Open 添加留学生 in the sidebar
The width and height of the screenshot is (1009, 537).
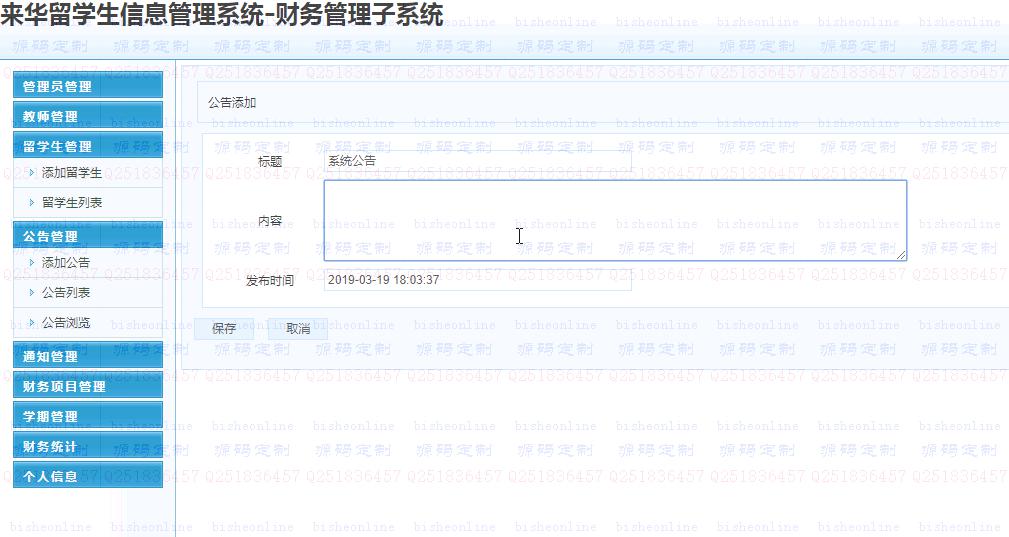pos(71,172)
